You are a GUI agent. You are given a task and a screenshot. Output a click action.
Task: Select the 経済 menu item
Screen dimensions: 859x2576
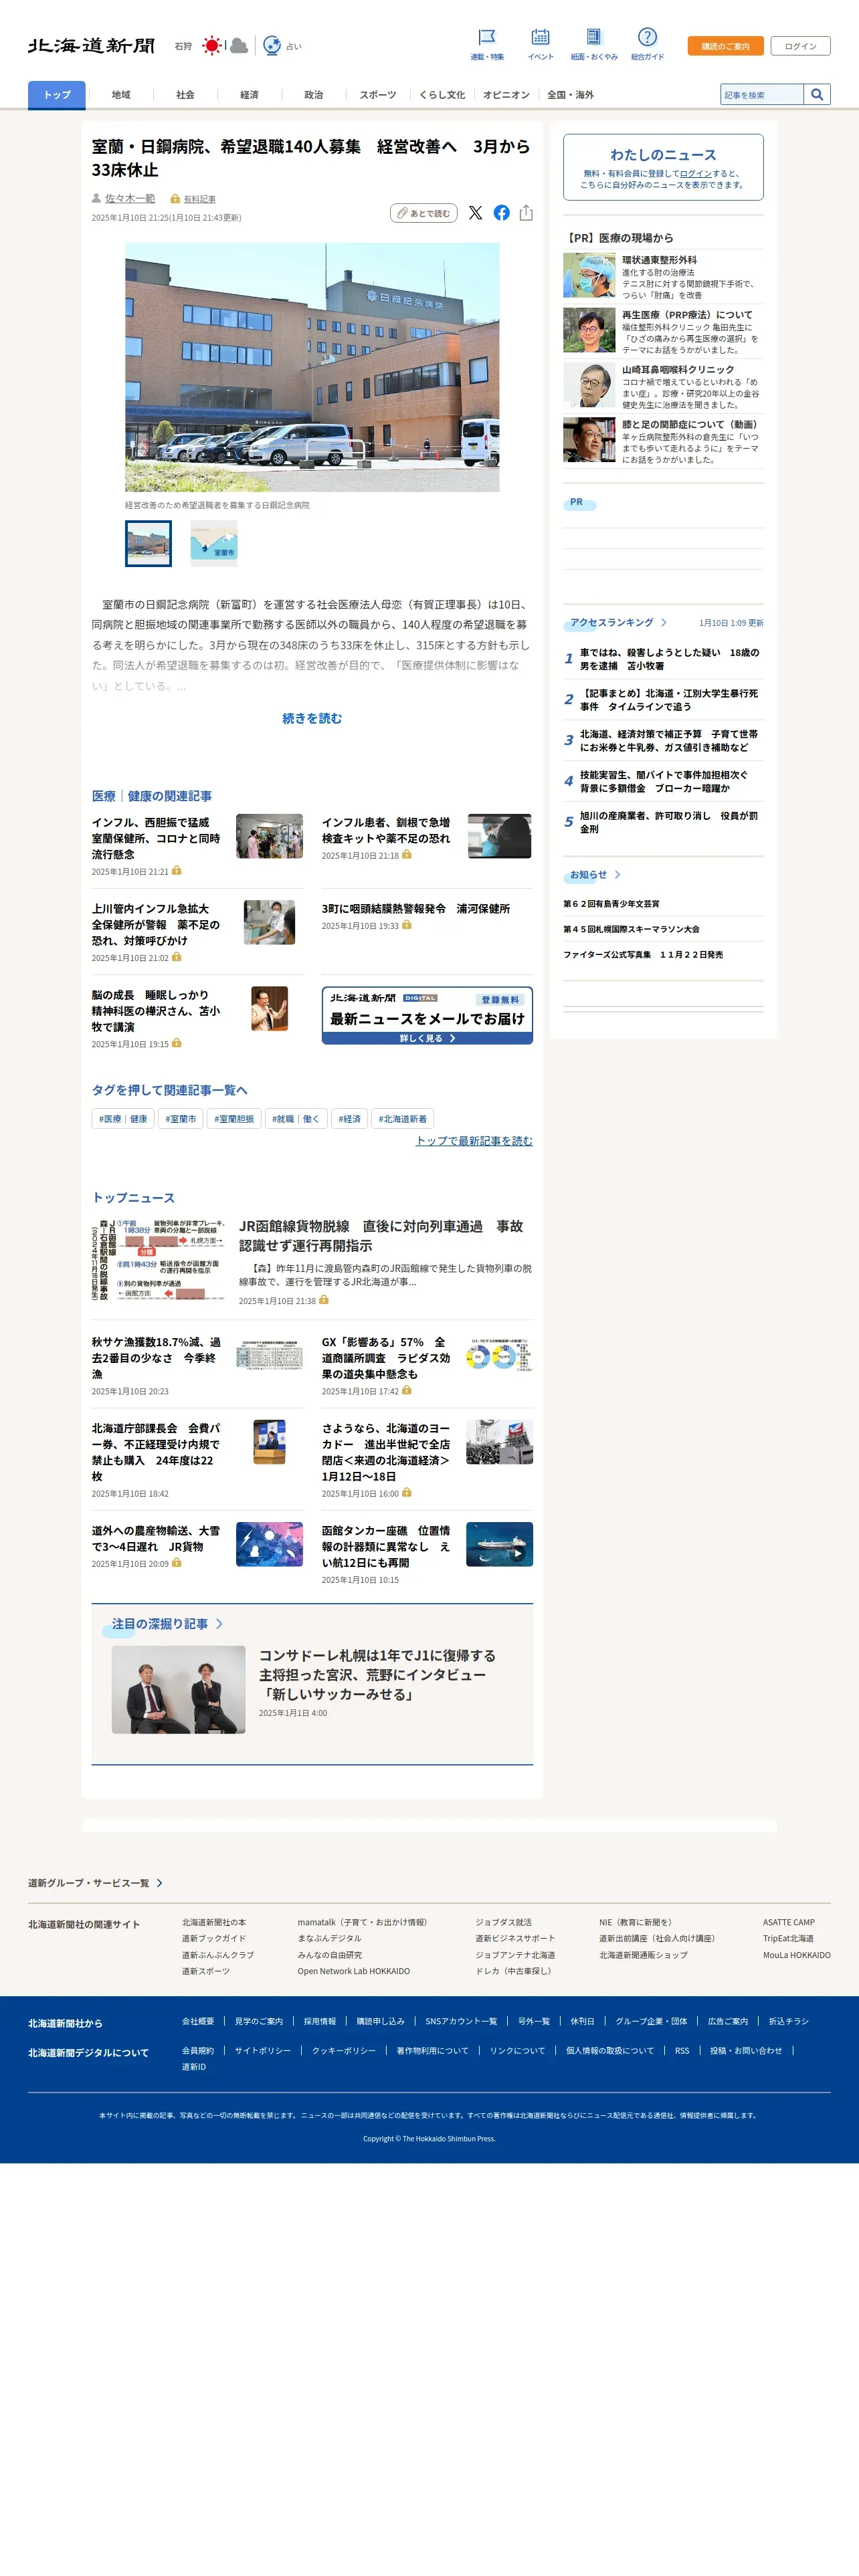(249, 95)
